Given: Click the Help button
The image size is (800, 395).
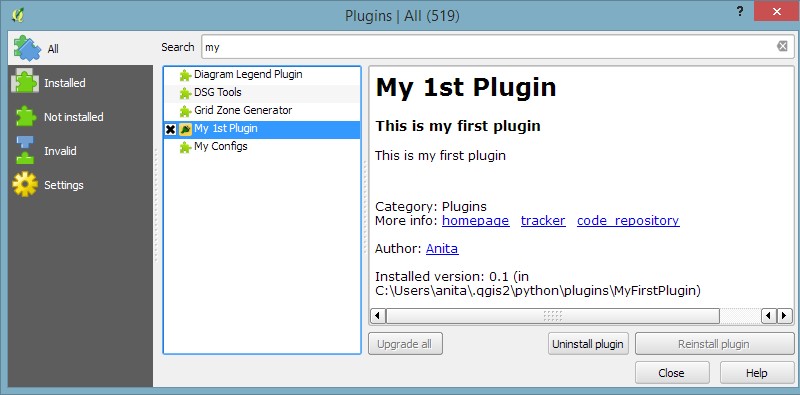Looking at the screenshot, I should pos(757,373).
